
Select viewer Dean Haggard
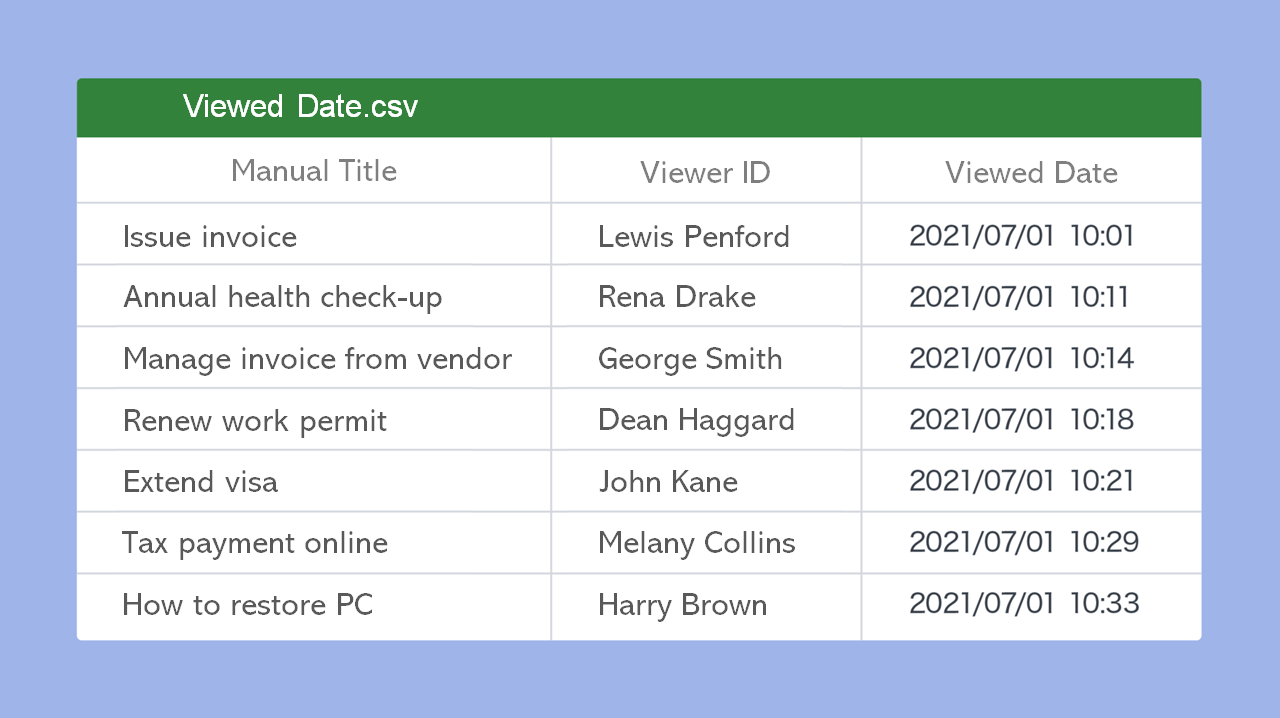coord(696,420)
